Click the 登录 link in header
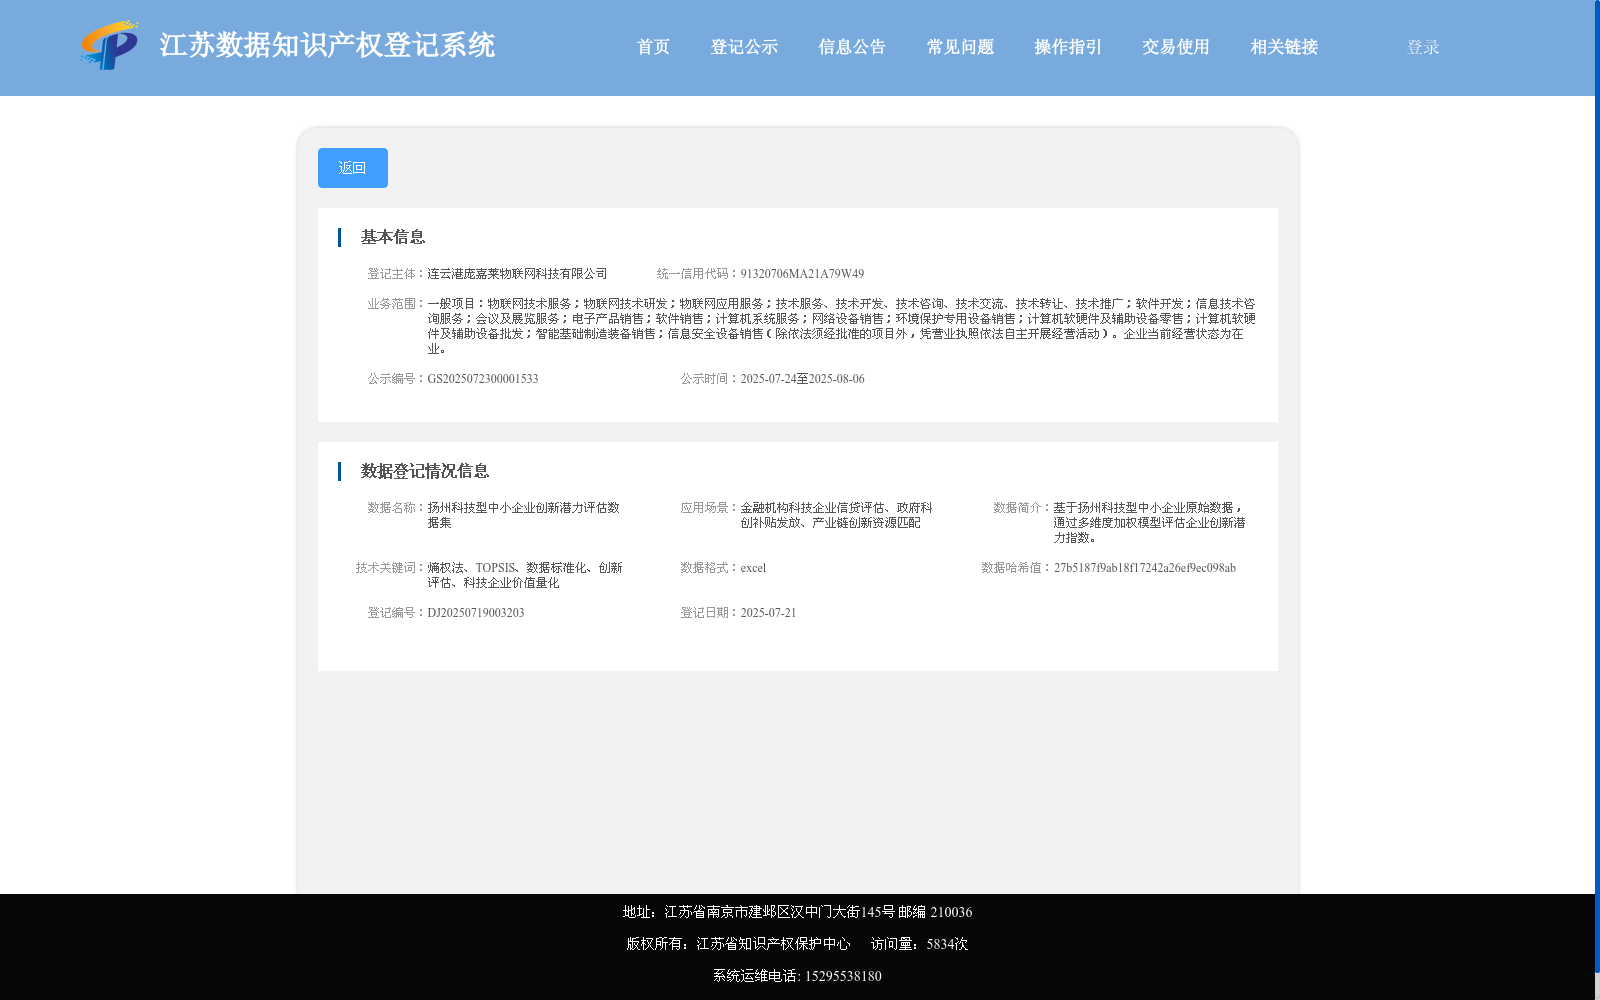Image resolution: width=1600 pixels, height=1000 pixels. point(1423,47)
